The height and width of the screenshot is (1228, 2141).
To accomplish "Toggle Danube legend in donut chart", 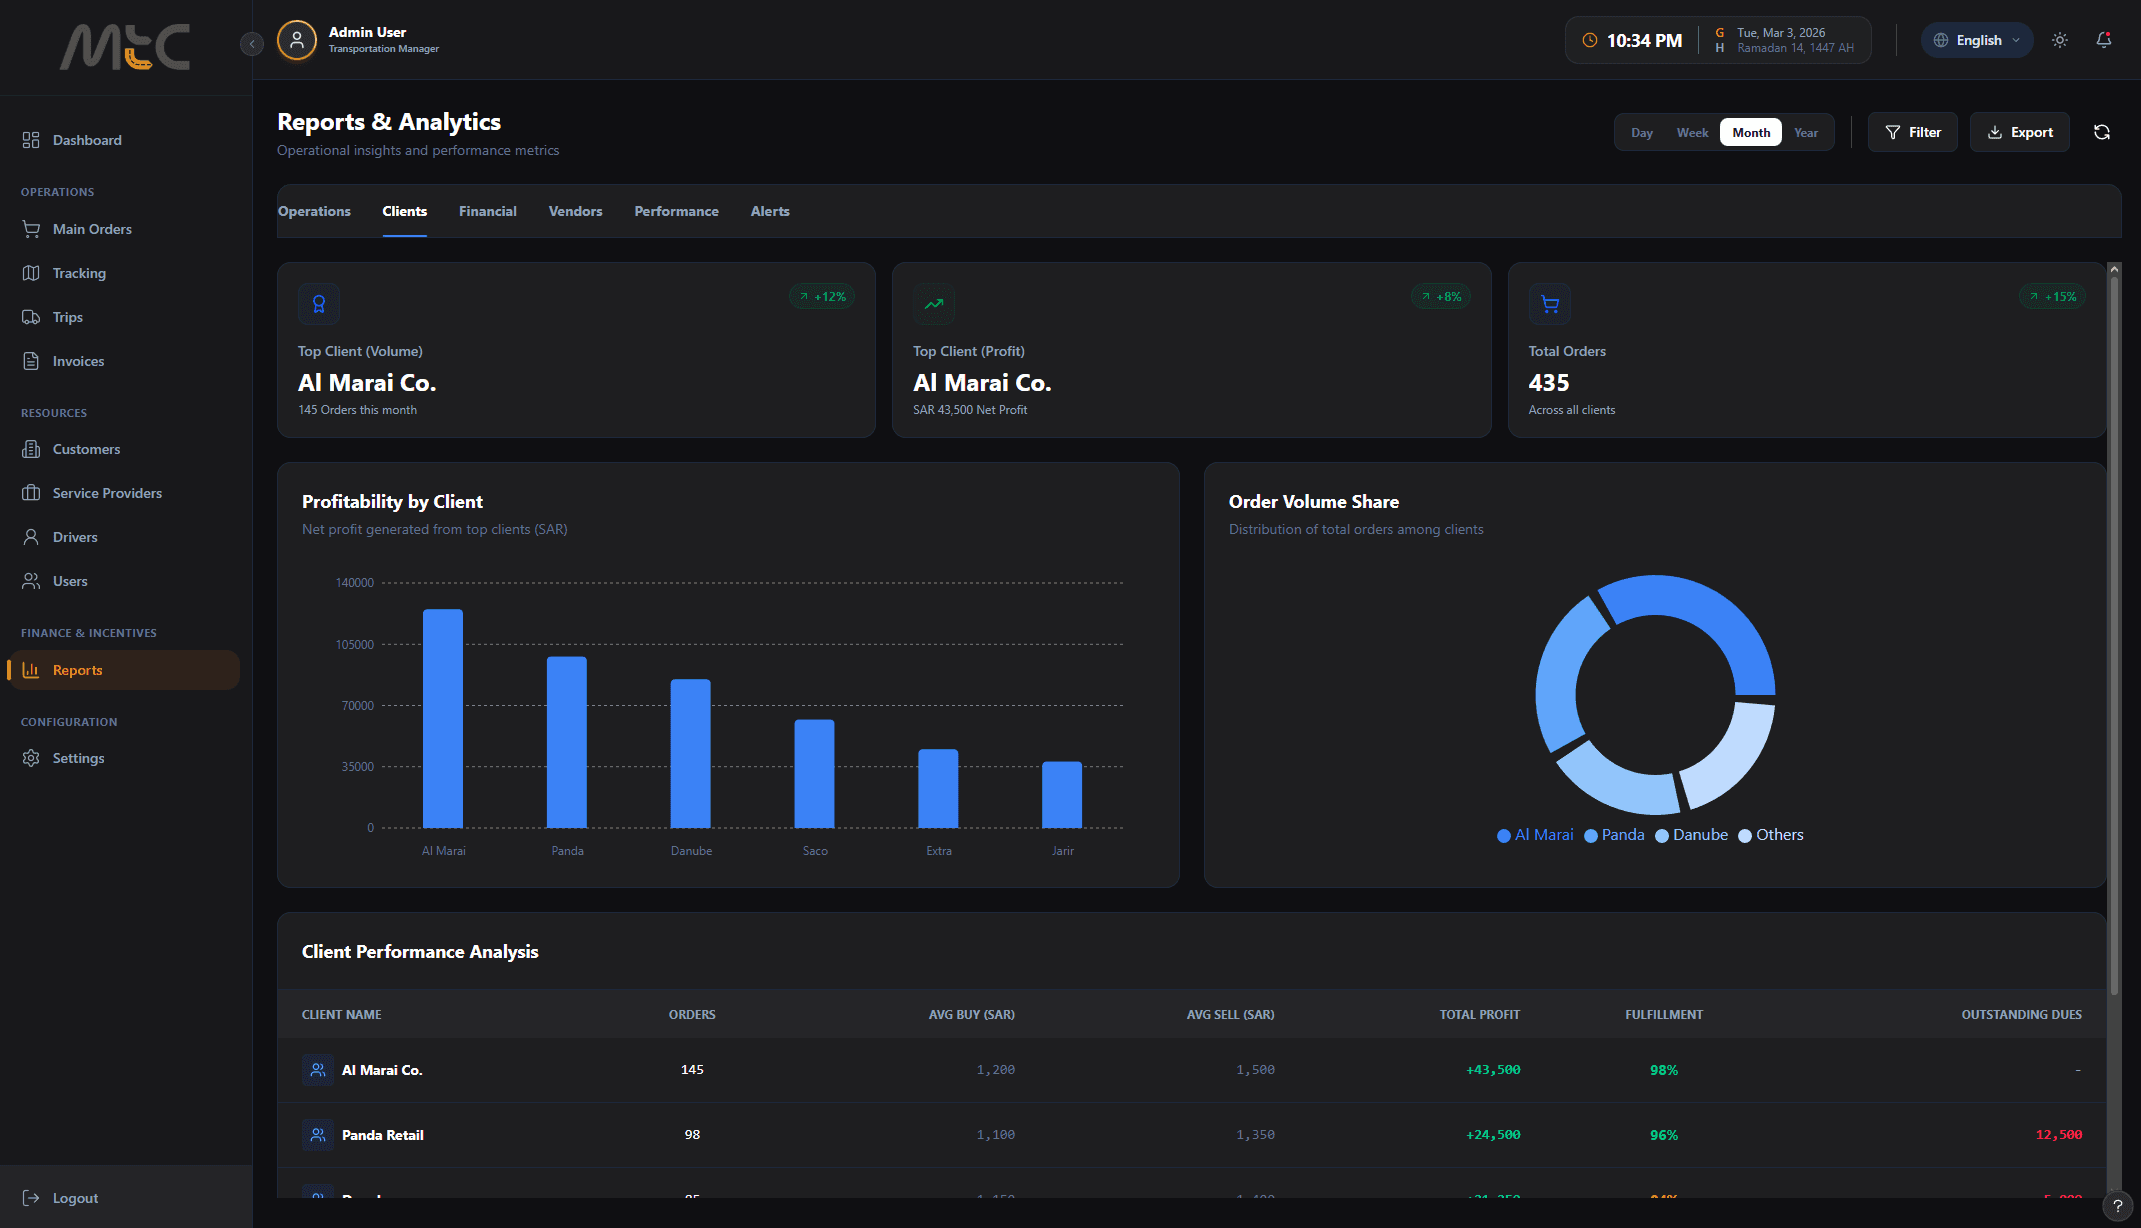I will (1691, 835).
